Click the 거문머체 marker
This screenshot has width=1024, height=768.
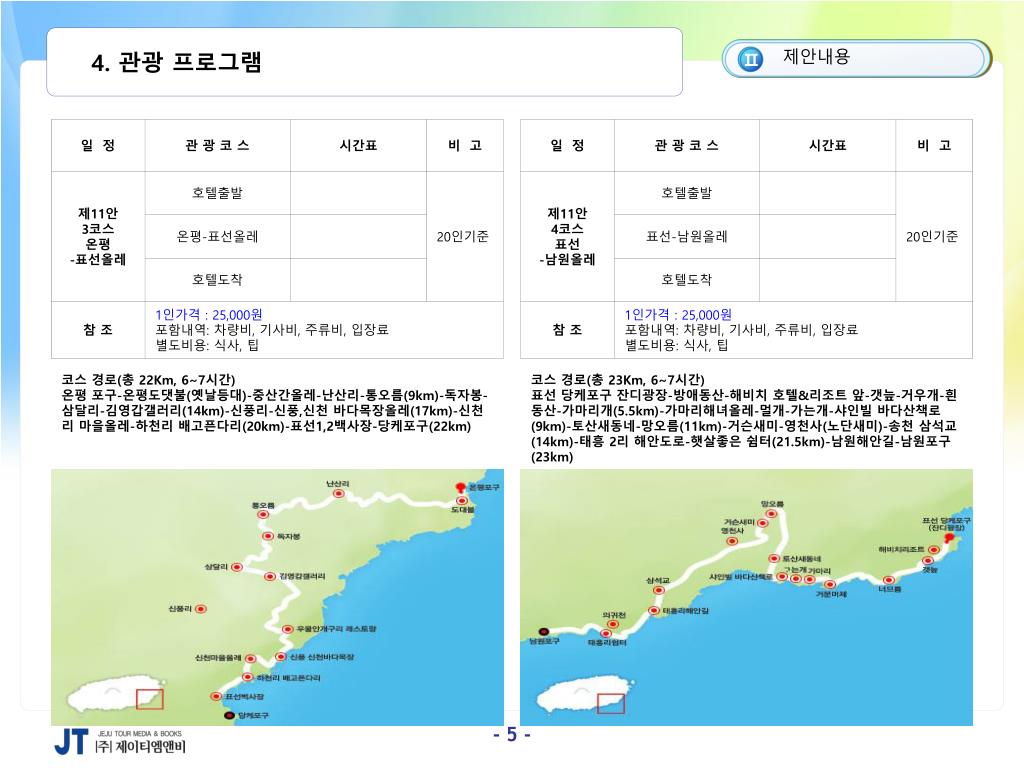click(x=829, y=584)
